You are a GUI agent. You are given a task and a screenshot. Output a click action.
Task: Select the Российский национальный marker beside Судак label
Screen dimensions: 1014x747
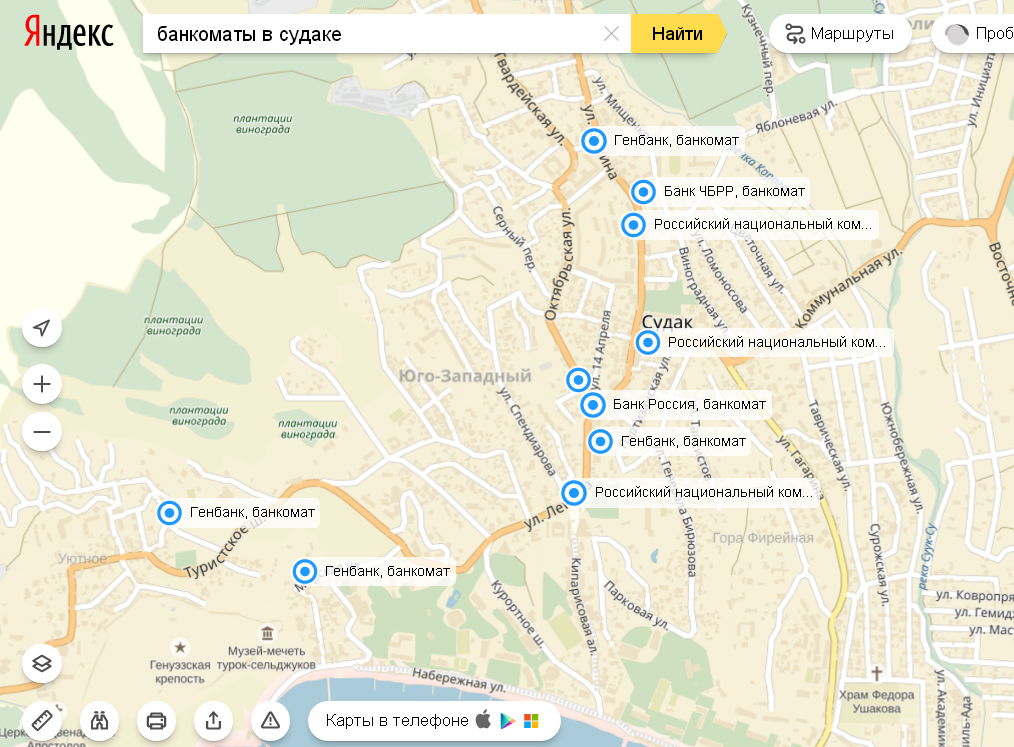(x=648, y=343)
